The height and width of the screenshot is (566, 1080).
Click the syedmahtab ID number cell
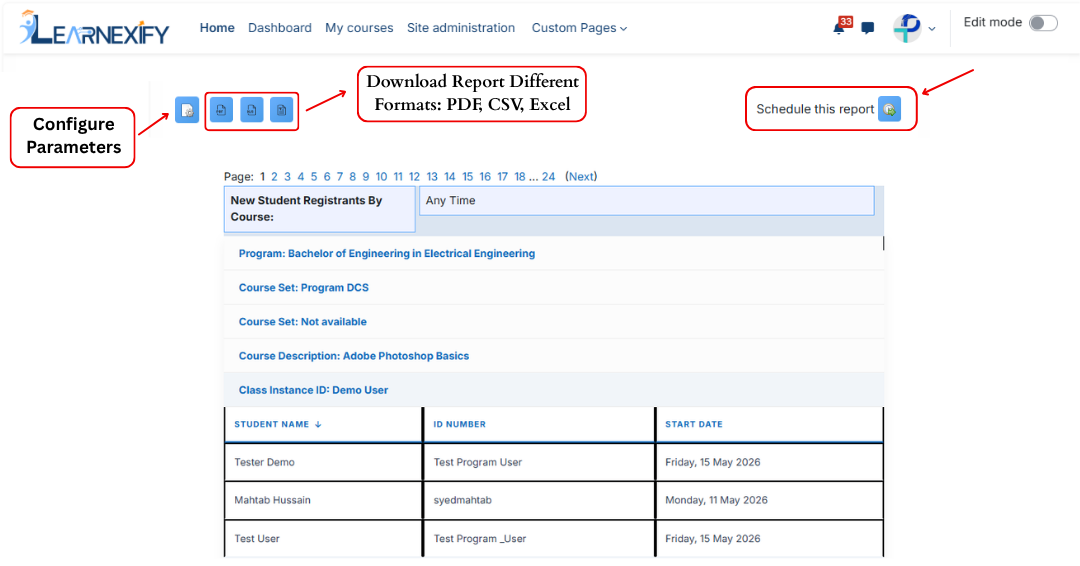point(539,500)
